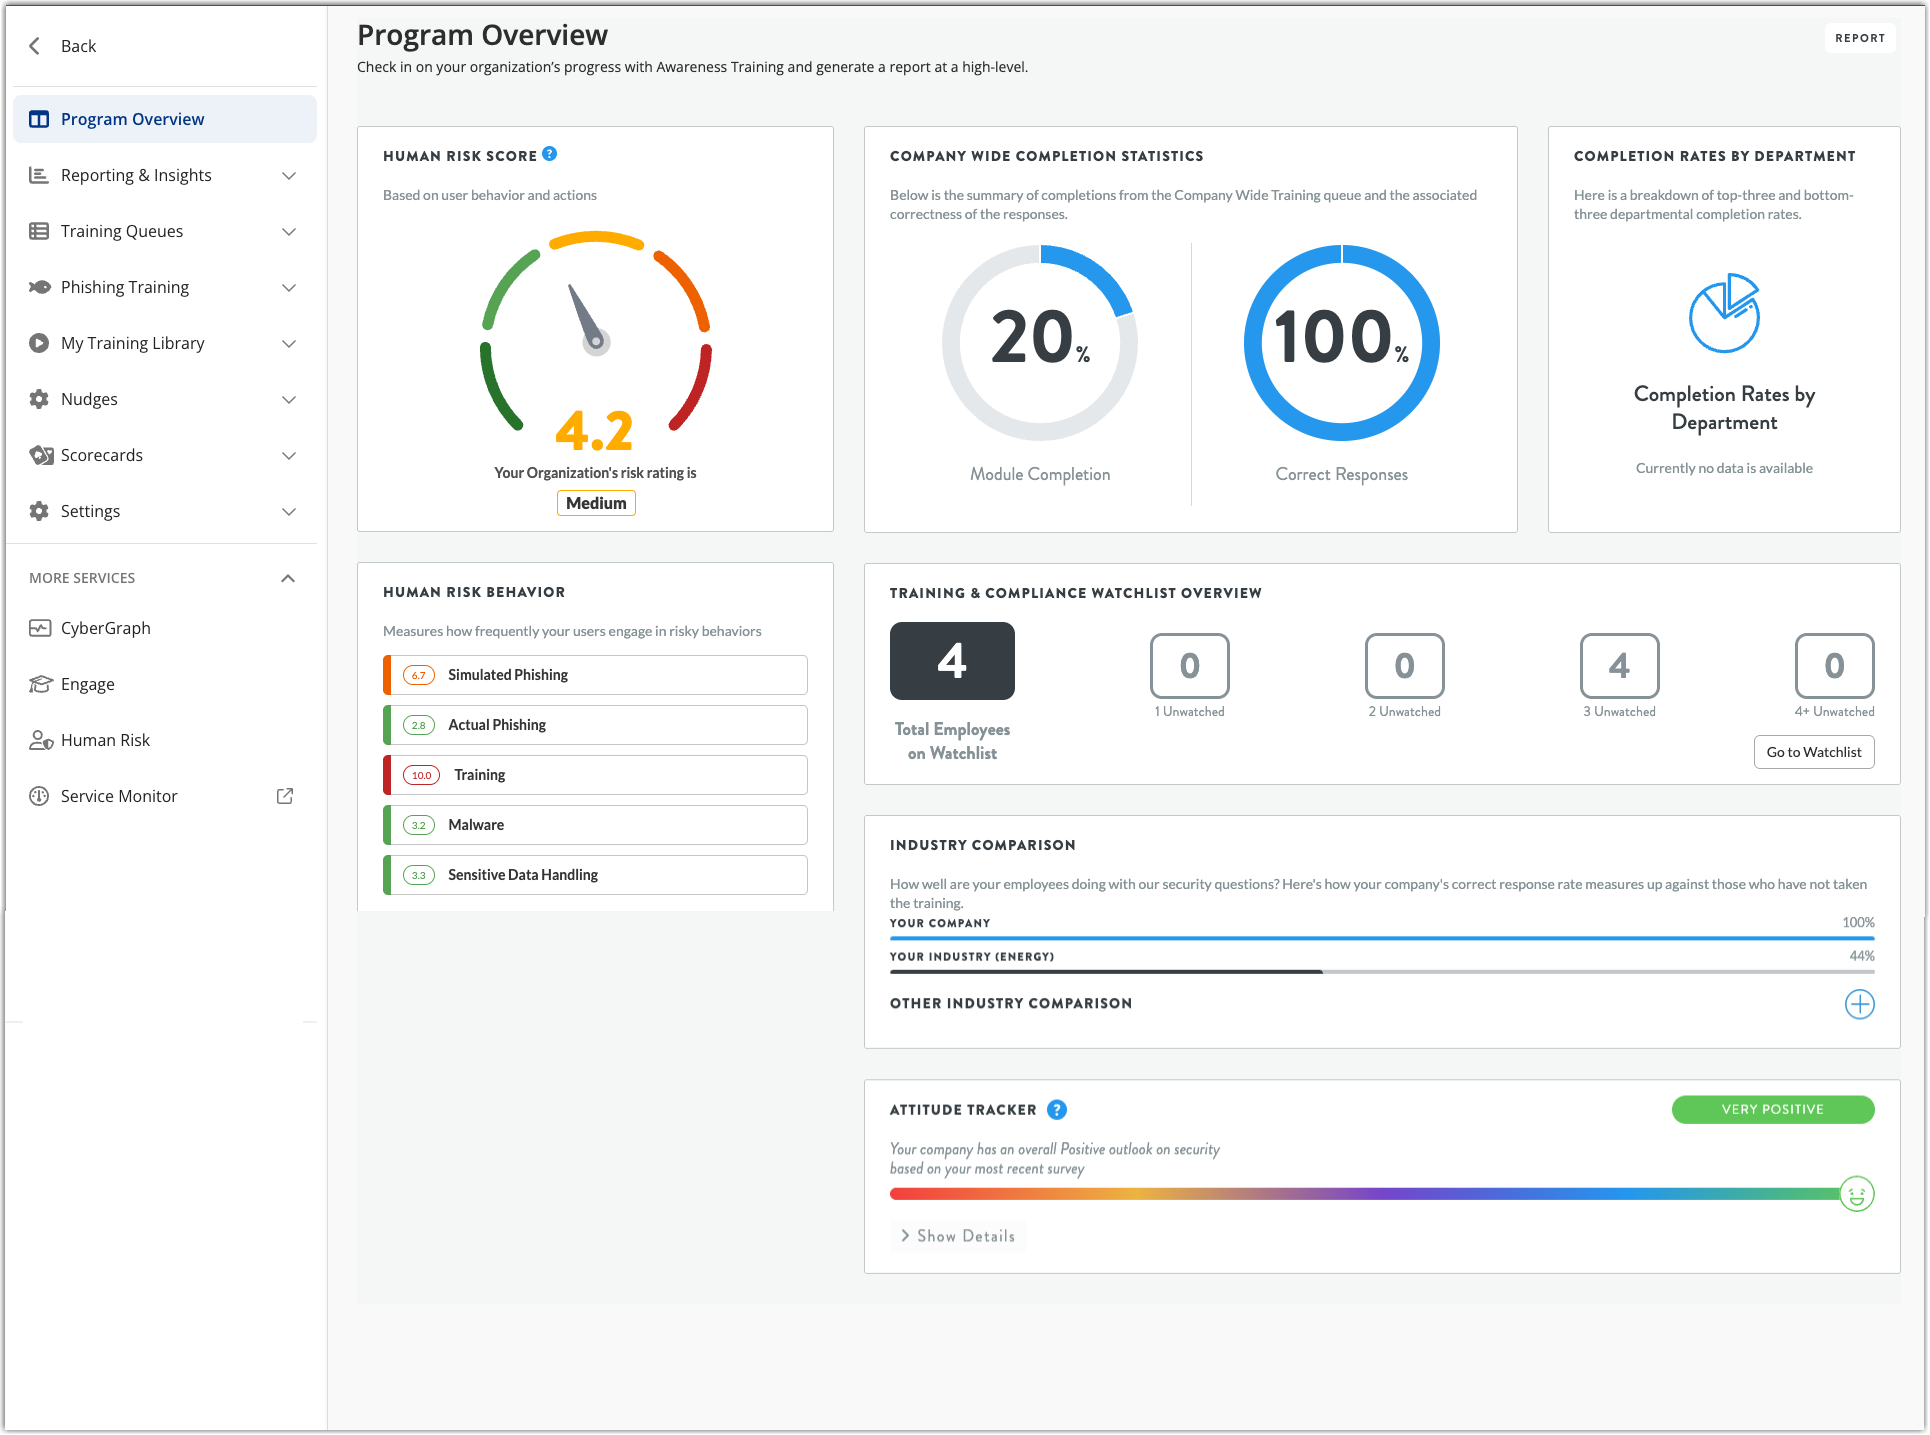The width and height of the screenshot is (1930, 1435).
Task: Switch to Program Overview in the sidebar
Action: (132, 118)
